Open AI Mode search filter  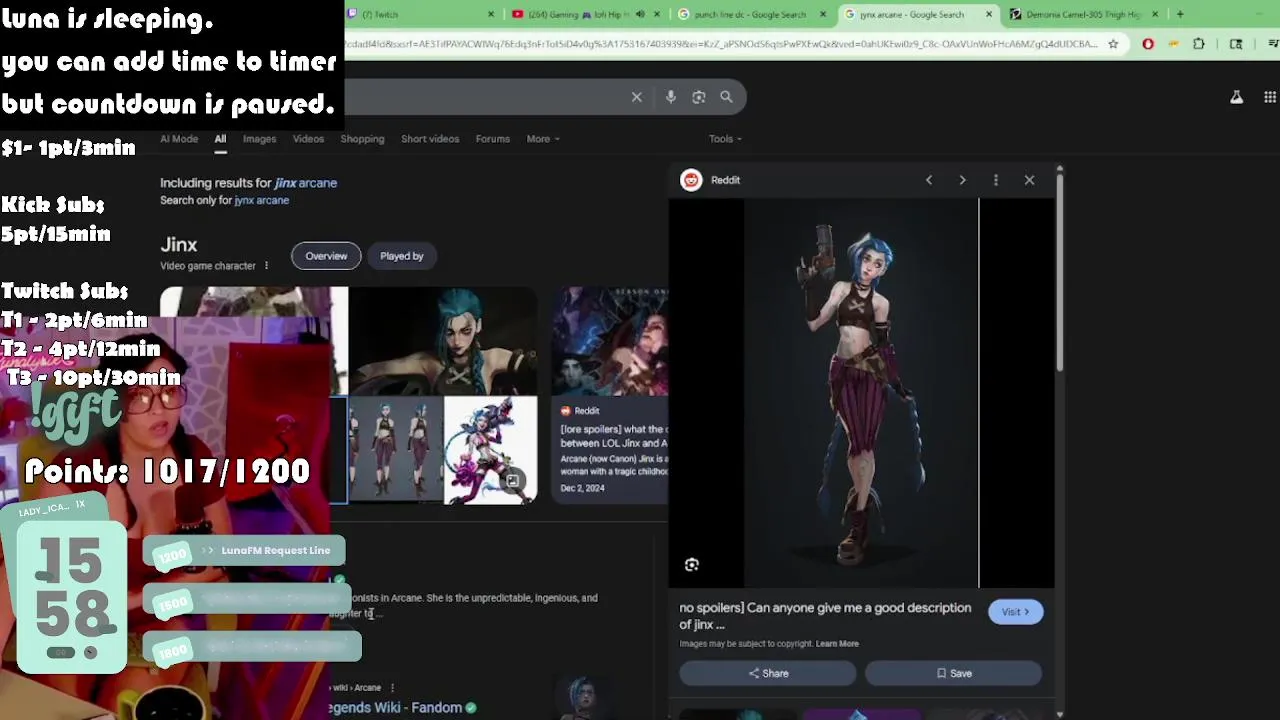[x=179, y=139]
